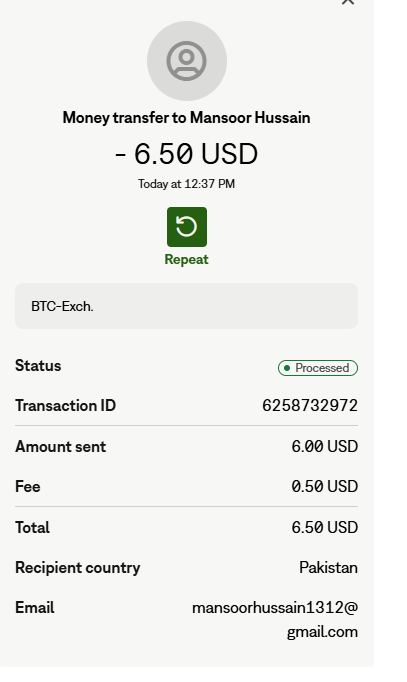Click the recipient profile avatar icon

click(187, 61)
